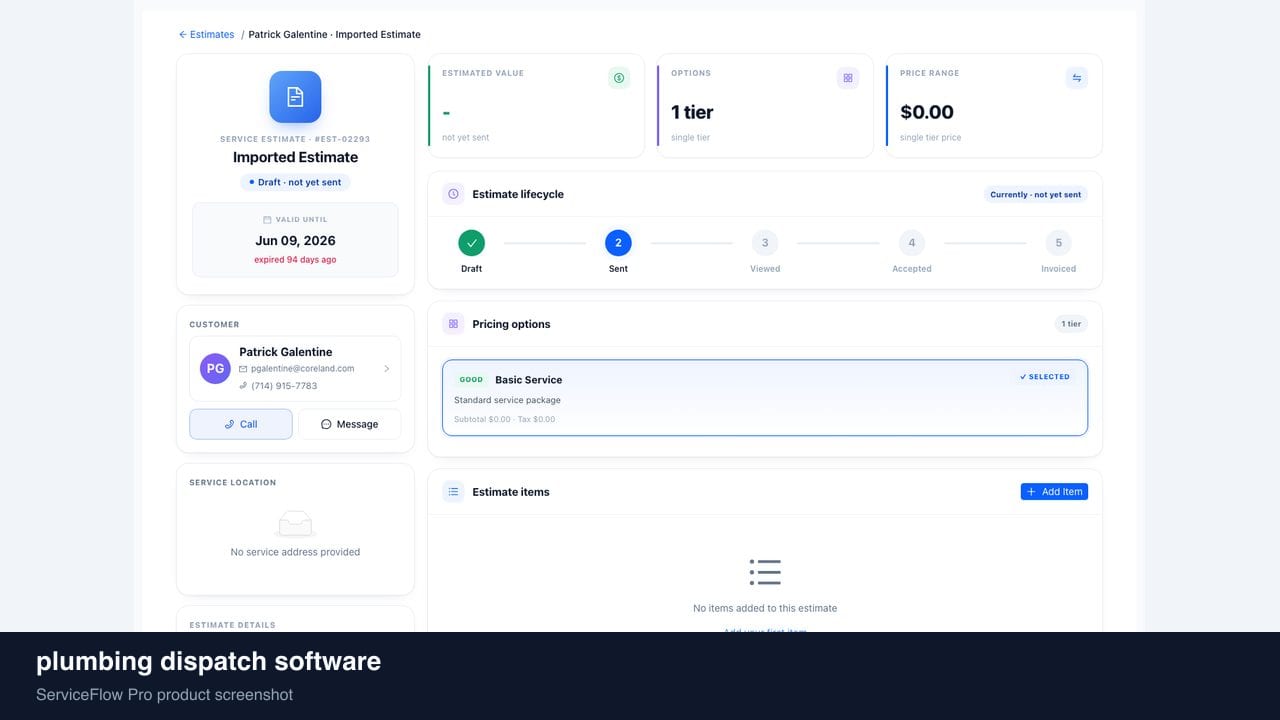Click the pgalentine@coreland.com email

tap(302, 369)
